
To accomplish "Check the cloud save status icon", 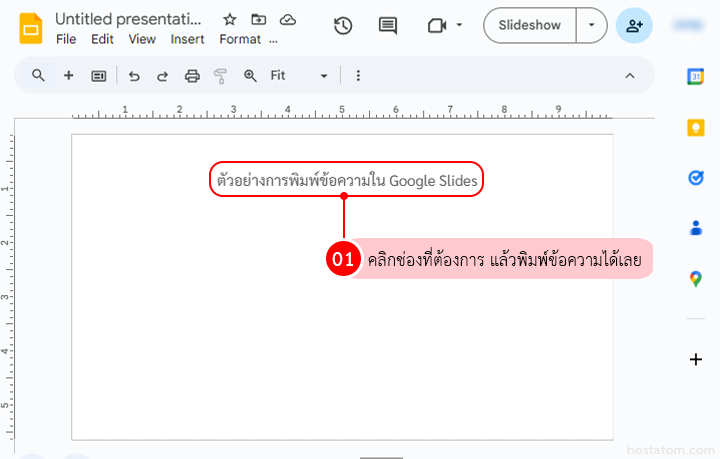I will pyautogui.click(x=288, y=19).
